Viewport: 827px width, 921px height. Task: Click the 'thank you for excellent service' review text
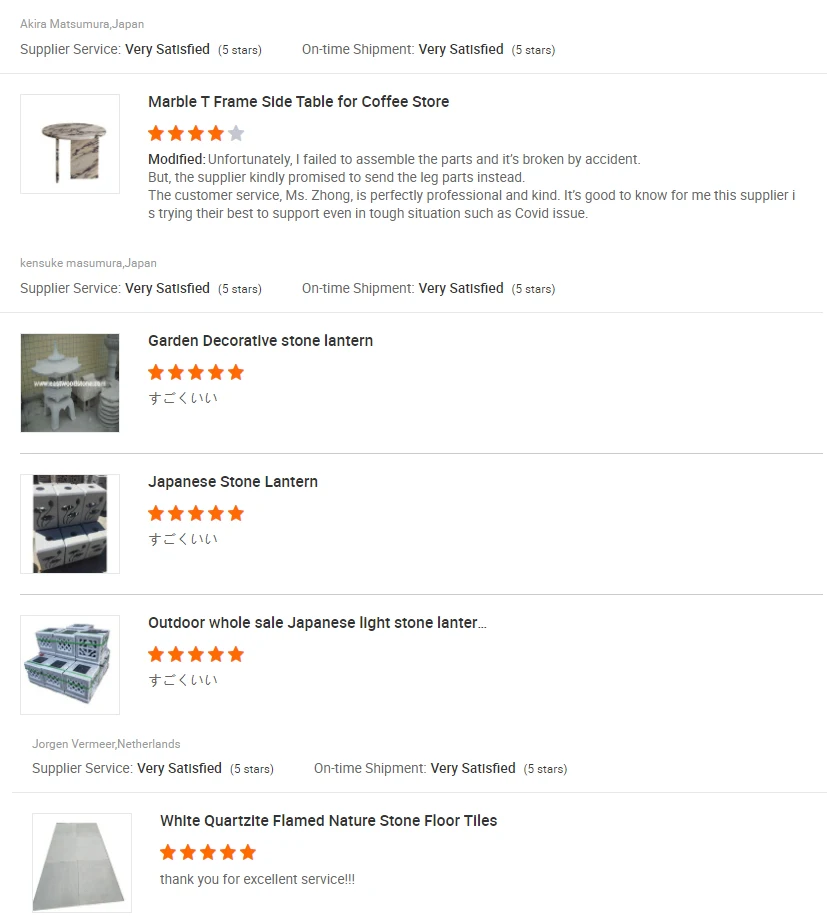coord(257,880)
